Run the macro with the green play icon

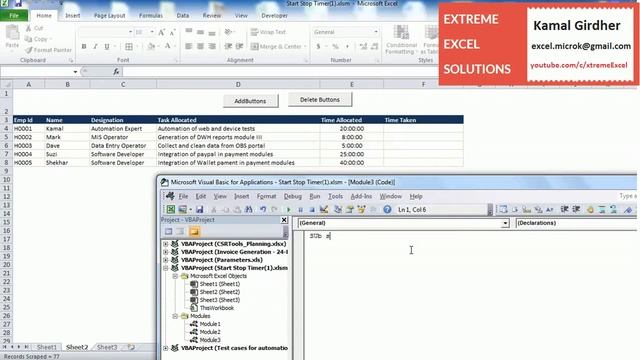coord(289,210)
